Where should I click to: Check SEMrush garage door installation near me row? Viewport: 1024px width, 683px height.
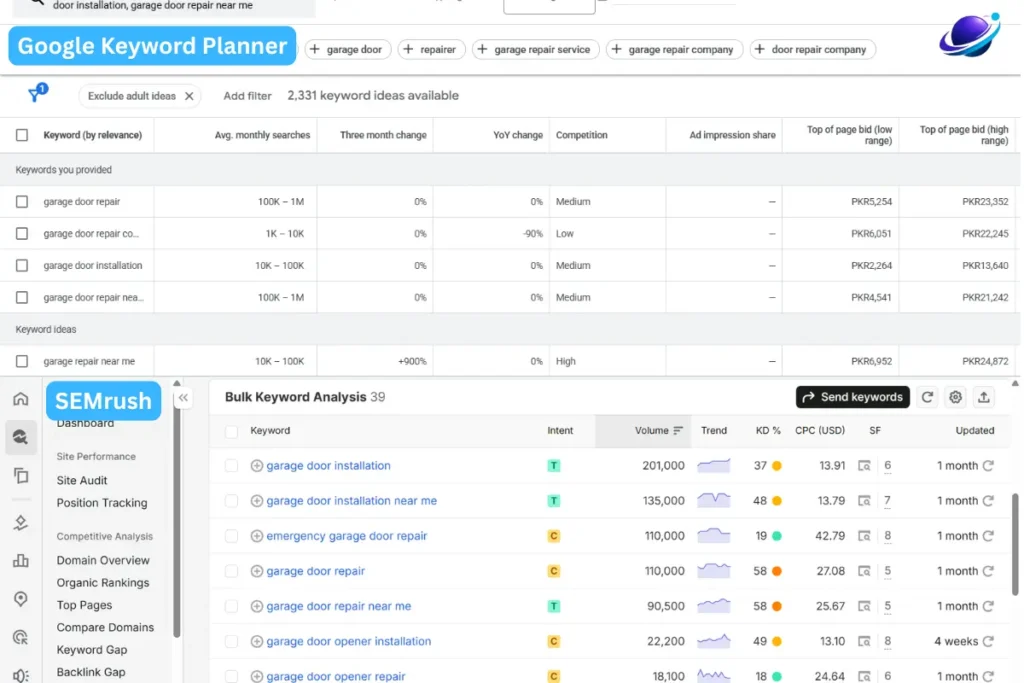tap(231, 501)
